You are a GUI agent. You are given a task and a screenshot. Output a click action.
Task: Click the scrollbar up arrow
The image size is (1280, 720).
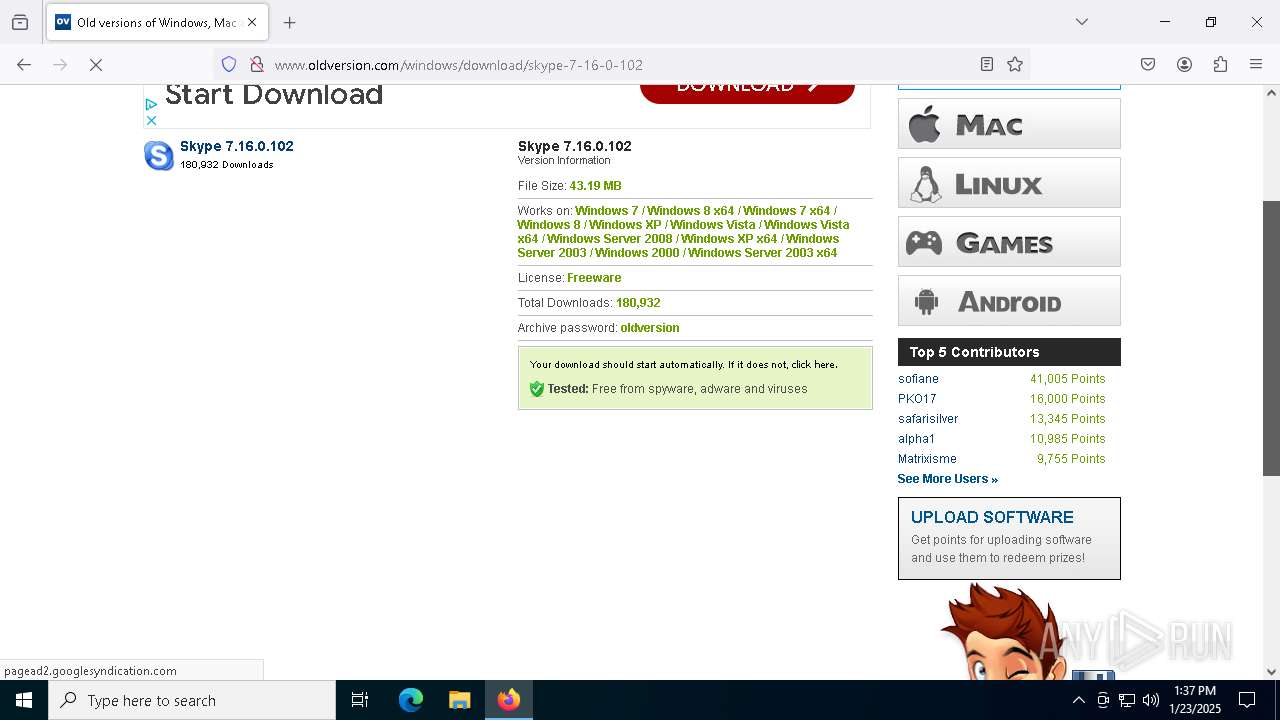1271,93
